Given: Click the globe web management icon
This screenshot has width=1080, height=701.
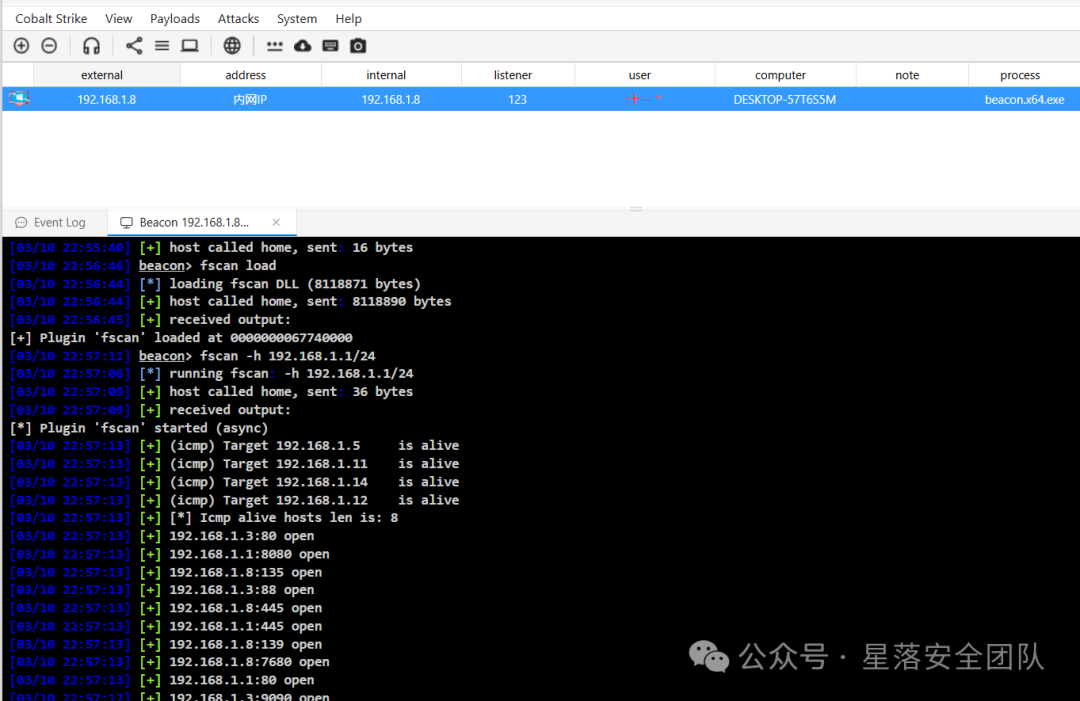Looking at the screenshot, I should click(x=232, y=45).
